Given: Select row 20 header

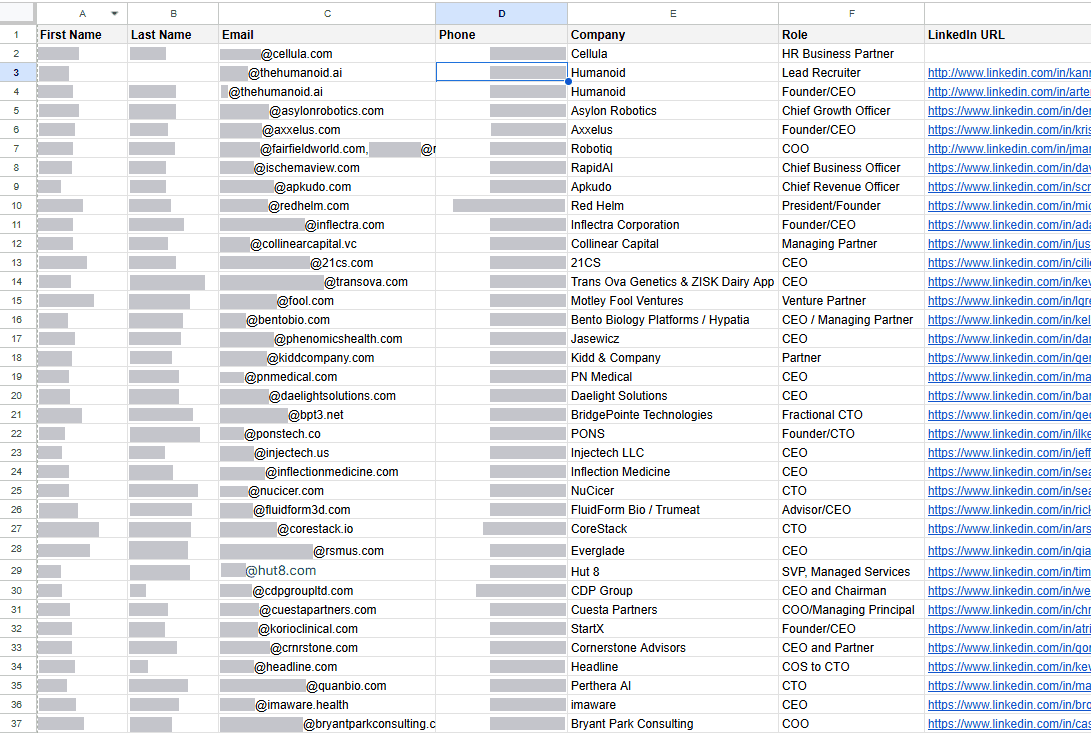Looking at the screenshot, I should (x=17, y=395).
